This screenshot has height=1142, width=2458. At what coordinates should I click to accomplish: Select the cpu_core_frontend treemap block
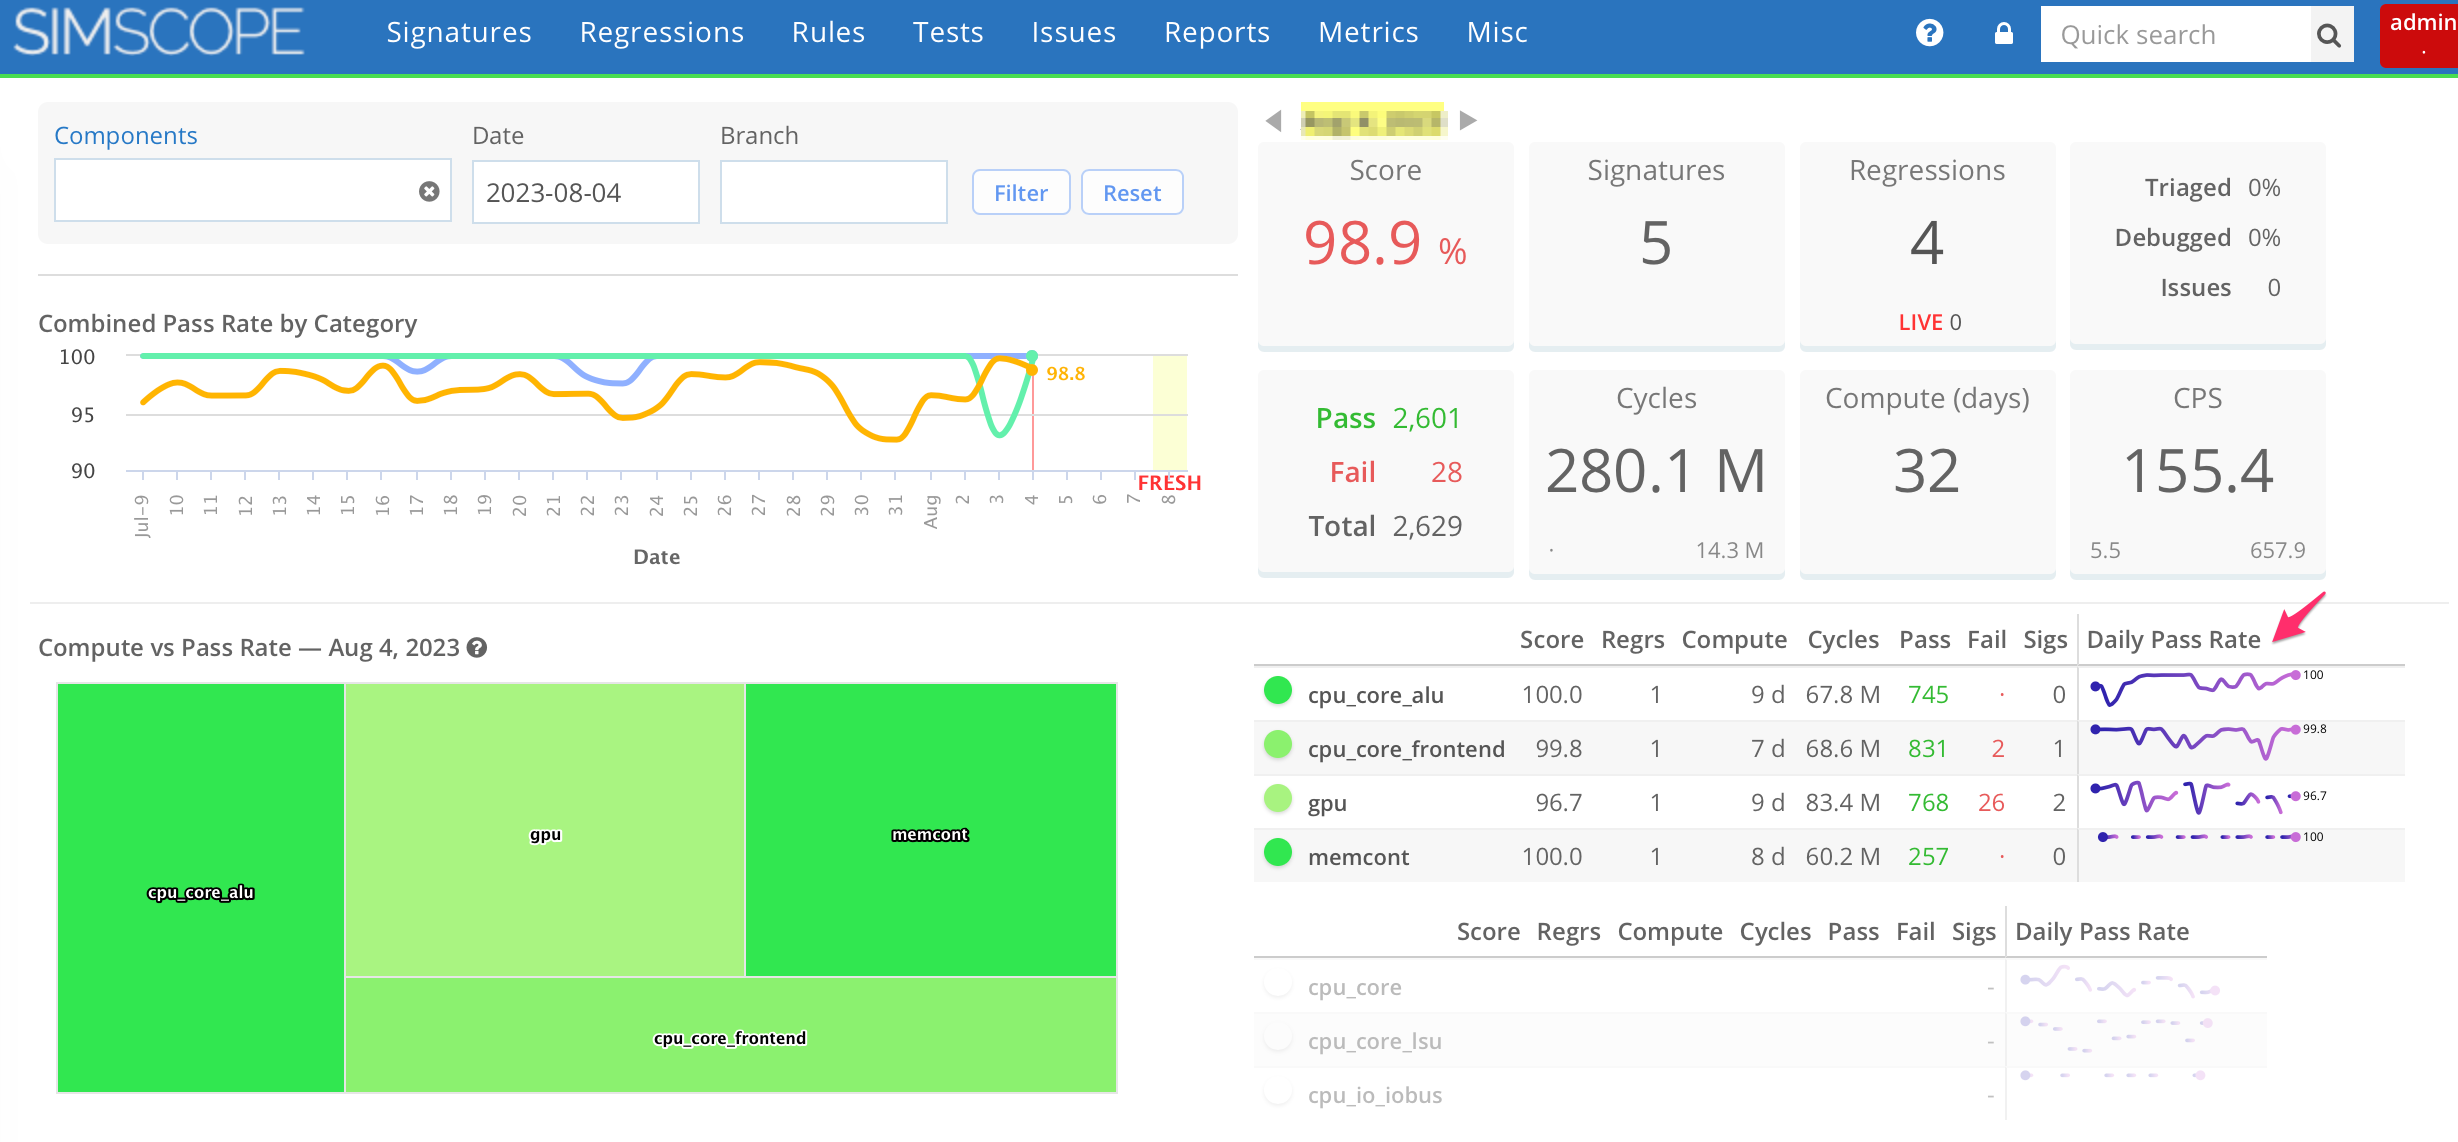731,1035
